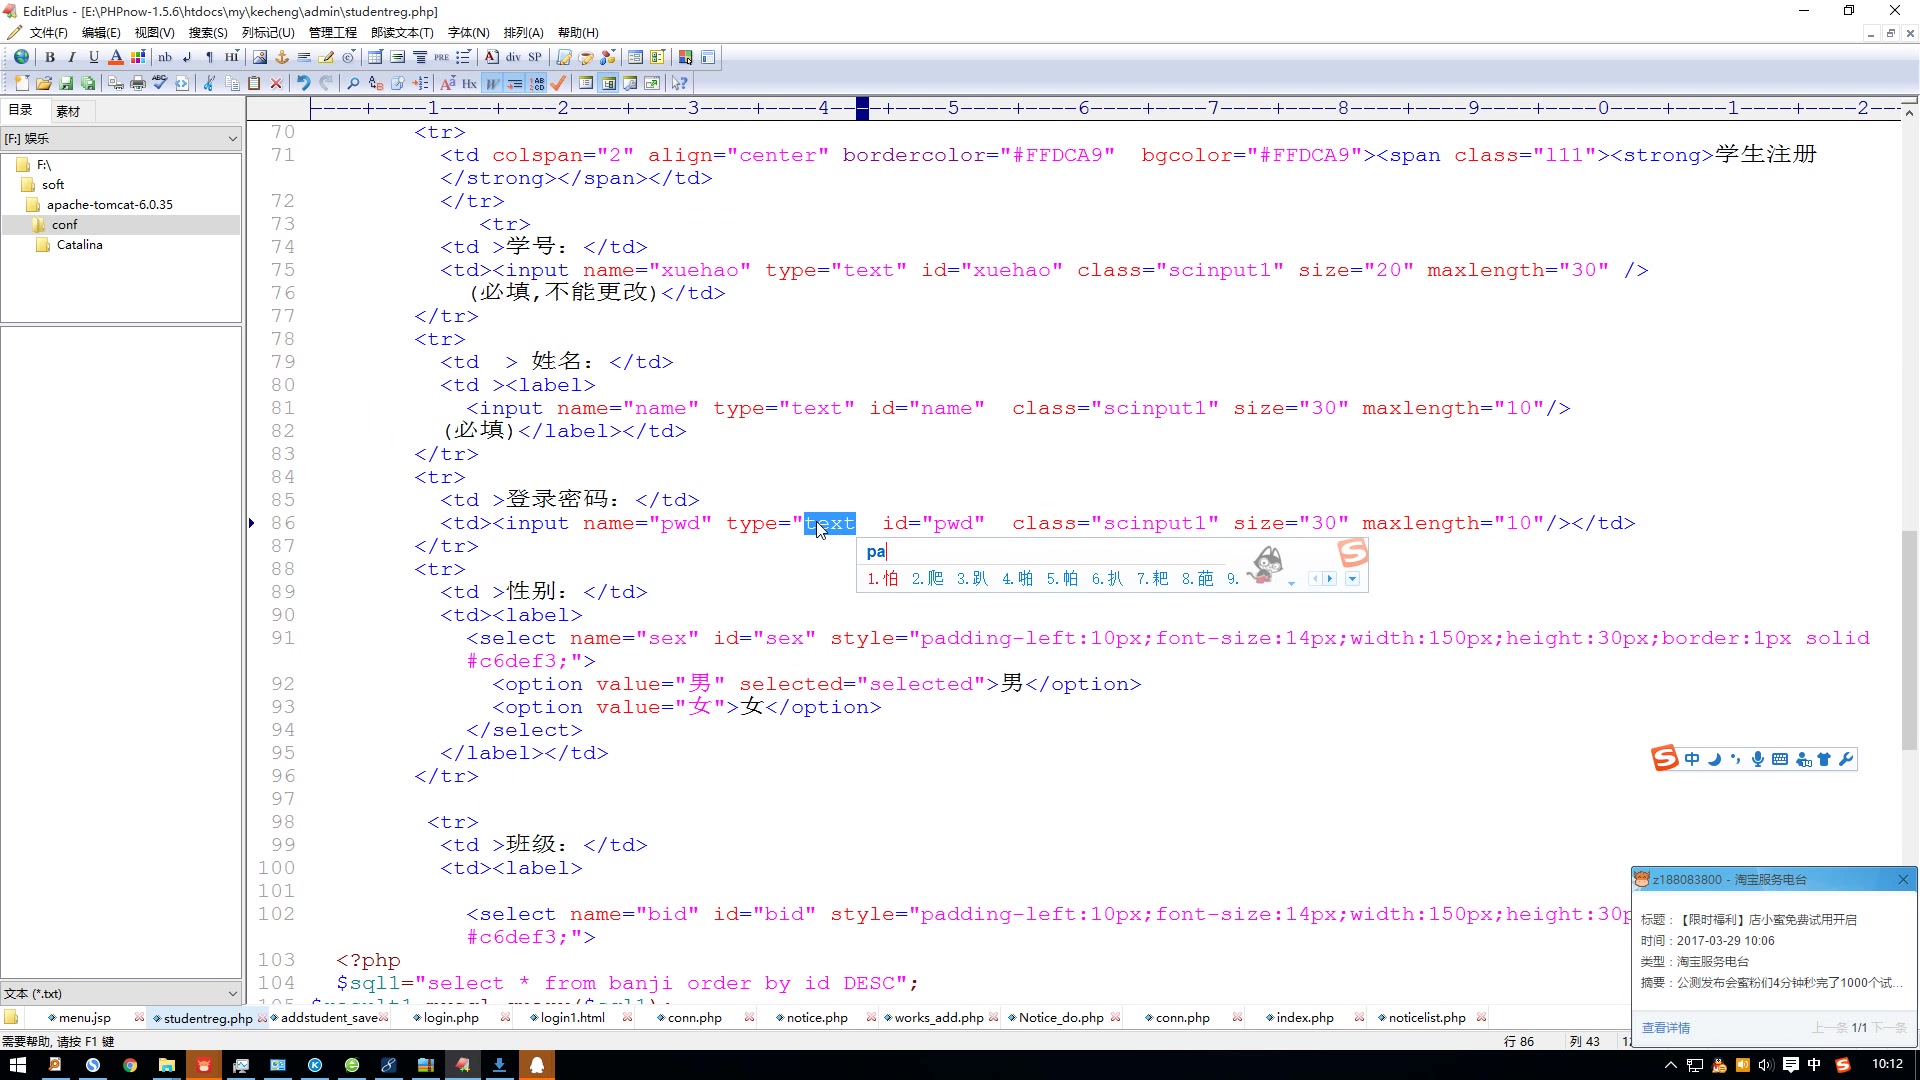Open heading Hi tag dropdown

point(231,57)
